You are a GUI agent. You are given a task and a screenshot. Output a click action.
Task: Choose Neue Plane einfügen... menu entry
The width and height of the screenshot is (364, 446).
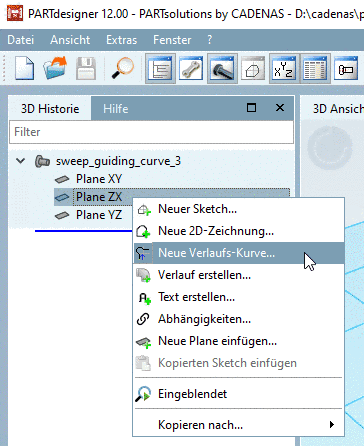click(x=239, y=341)
